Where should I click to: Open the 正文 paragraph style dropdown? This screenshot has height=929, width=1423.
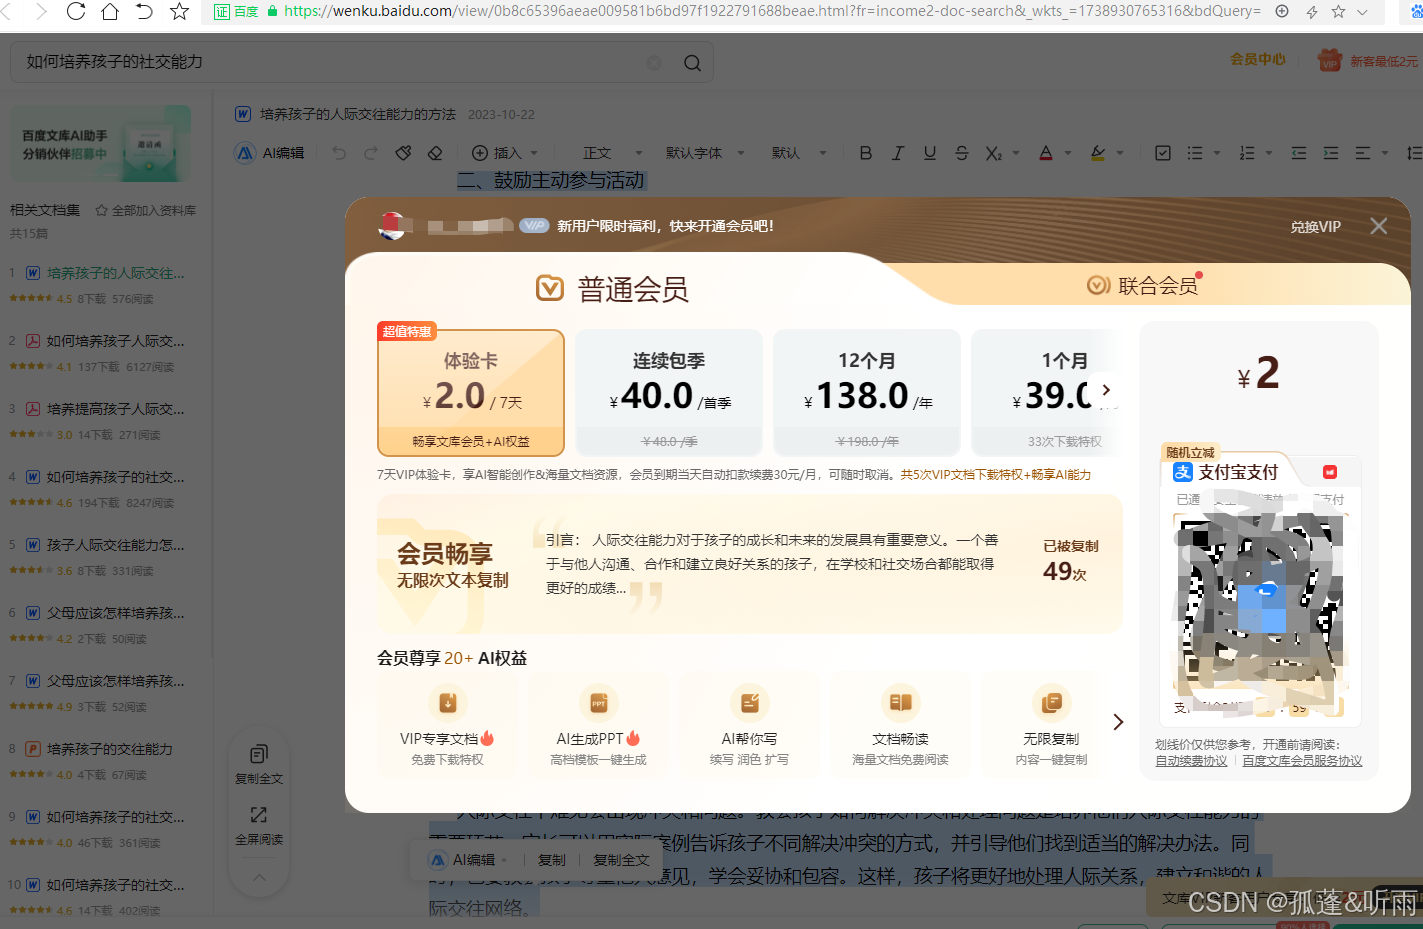(611, 153)
